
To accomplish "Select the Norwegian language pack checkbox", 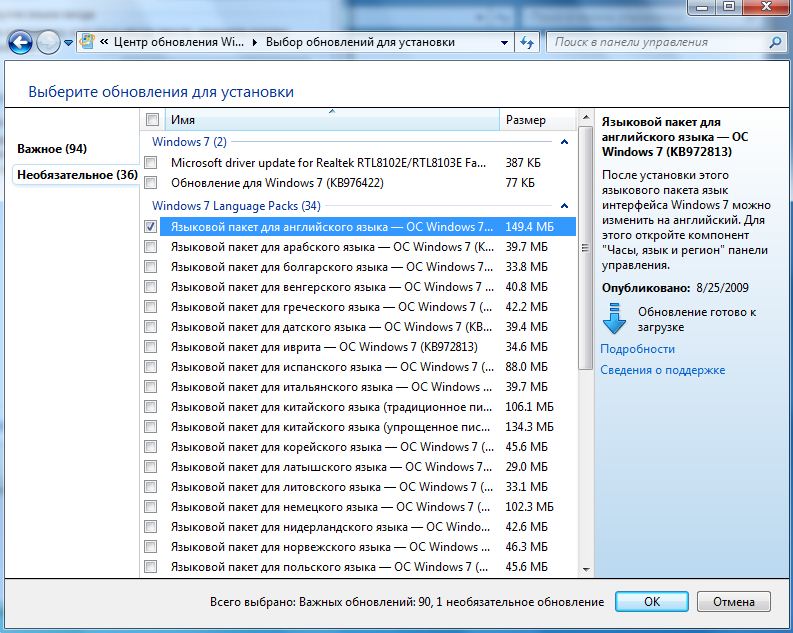I will (151, 547).
